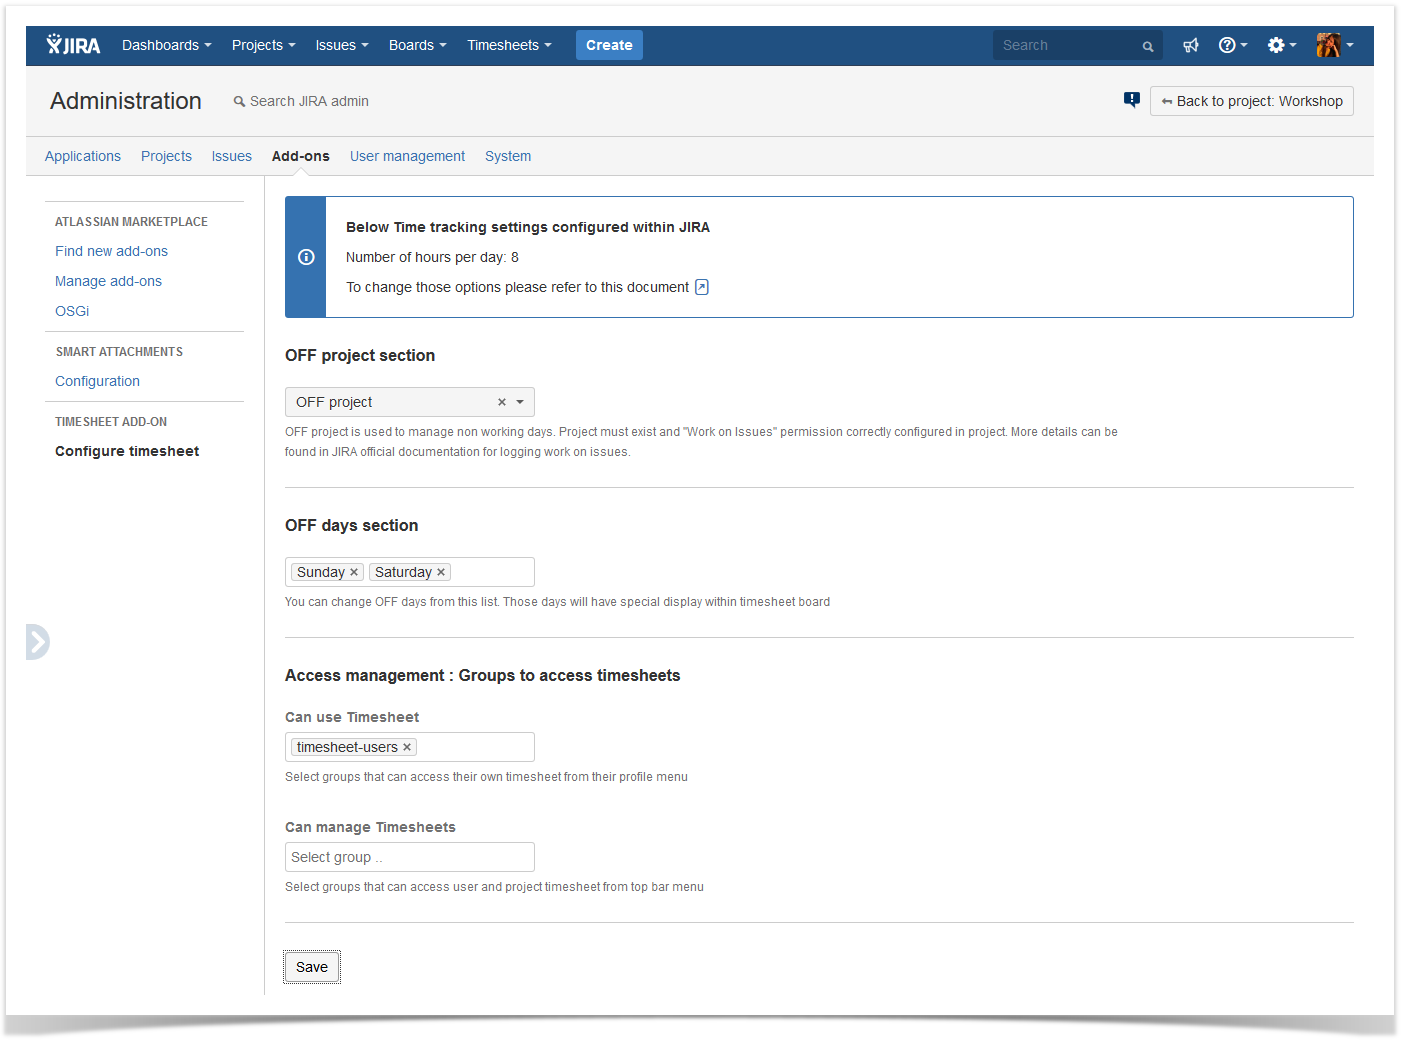Image resolution: width=1408 pixels, height=1044 pixels.
Task: Open the OSGi link
Action: coord(72,311)
